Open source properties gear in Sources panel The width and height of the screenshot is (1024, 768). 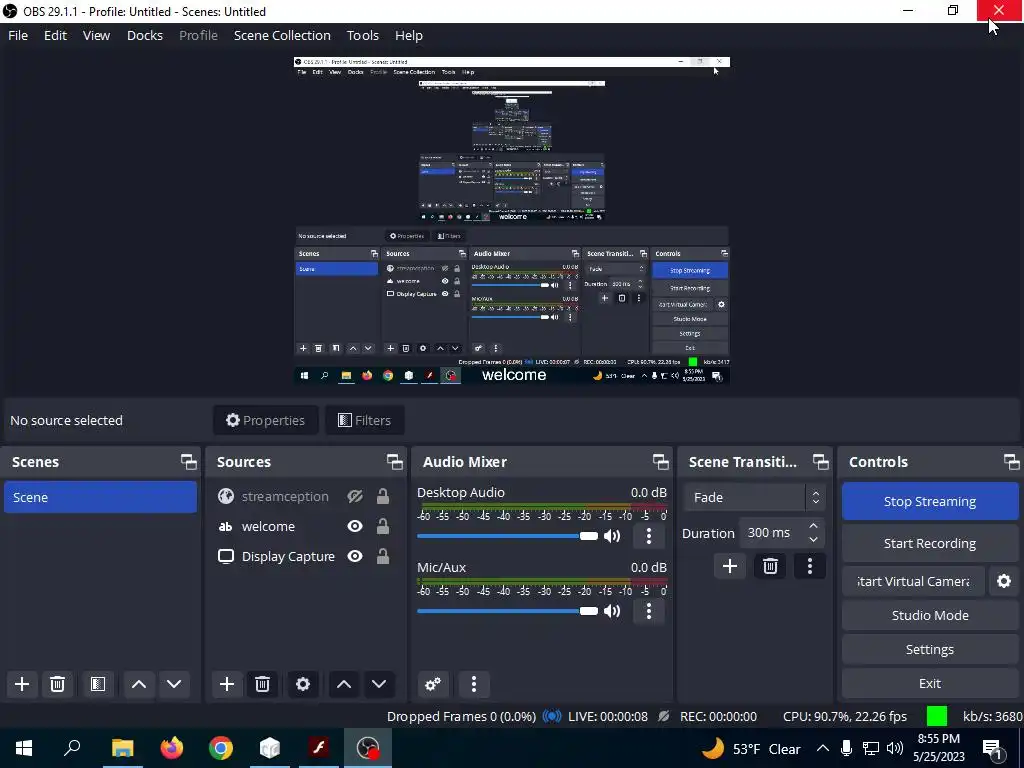[303, 684]
